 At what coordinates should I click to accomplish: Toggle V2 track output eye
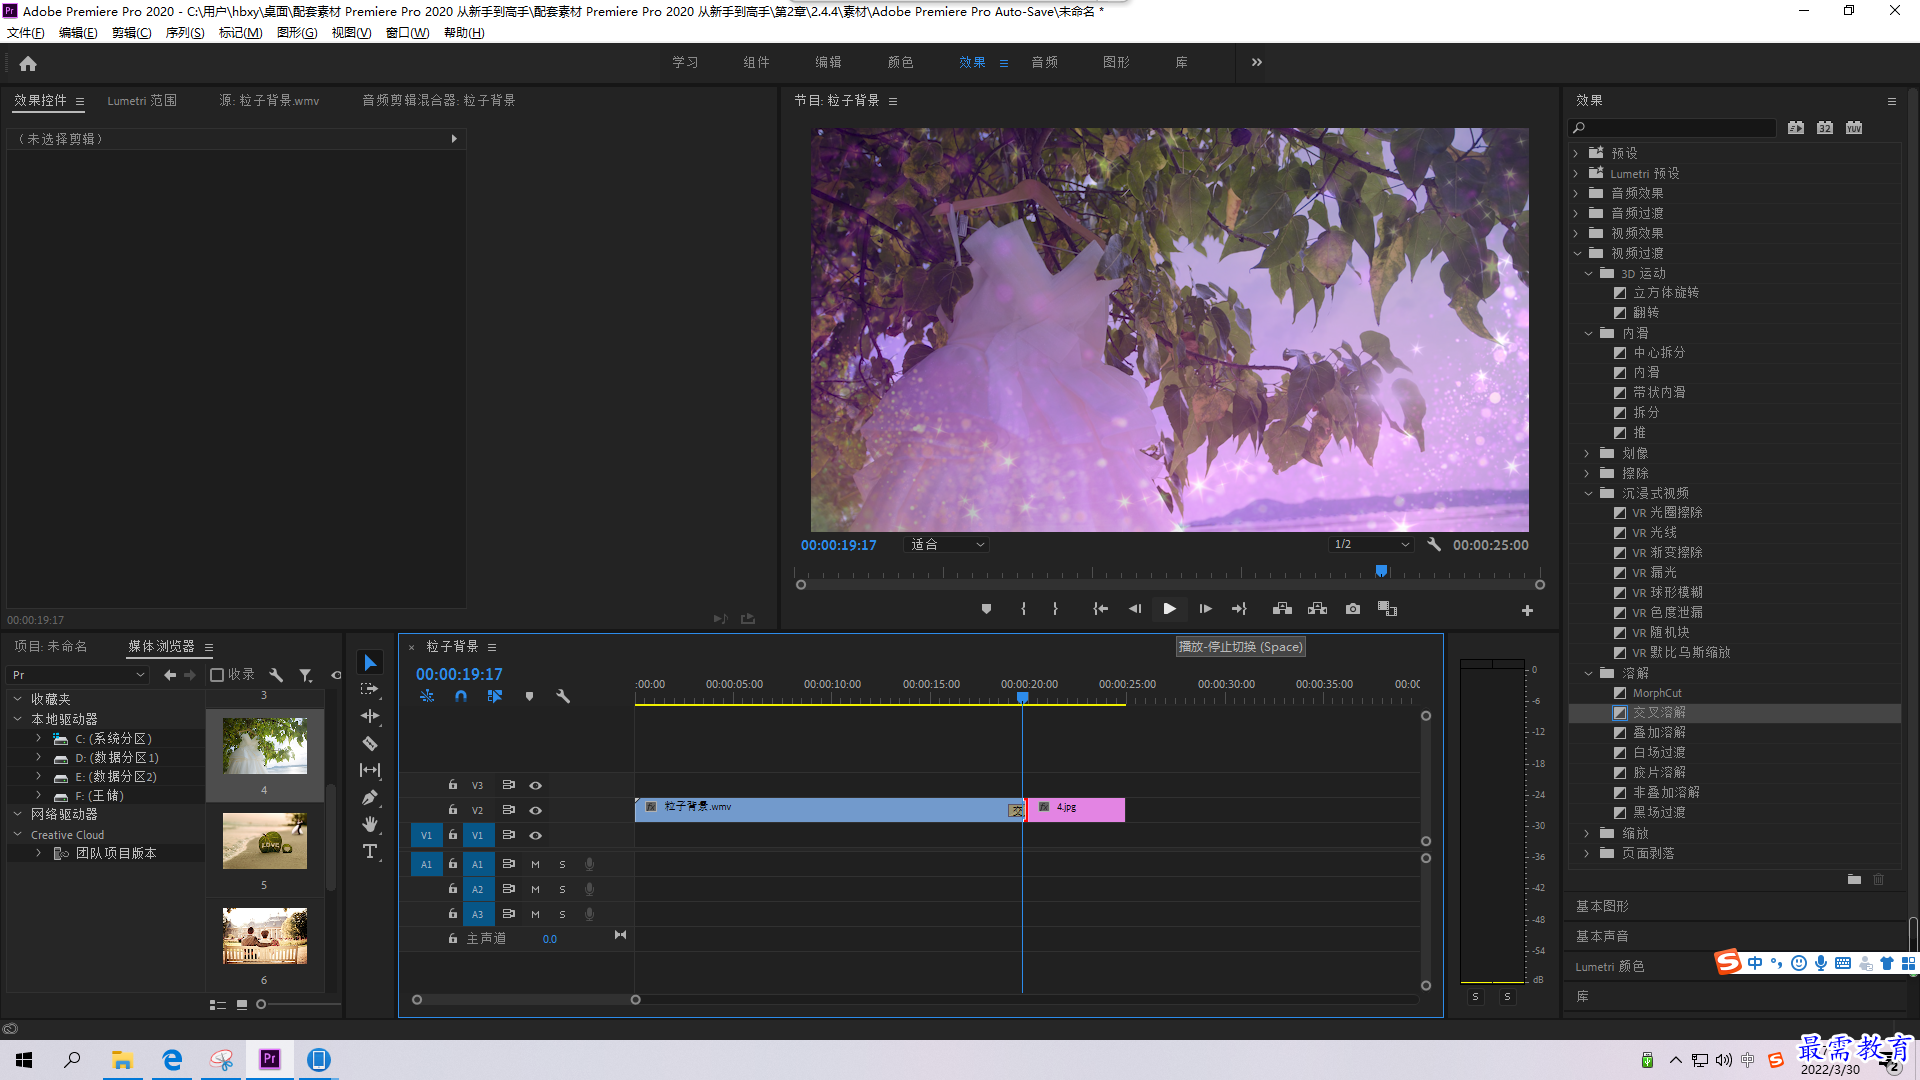point(535,810)
